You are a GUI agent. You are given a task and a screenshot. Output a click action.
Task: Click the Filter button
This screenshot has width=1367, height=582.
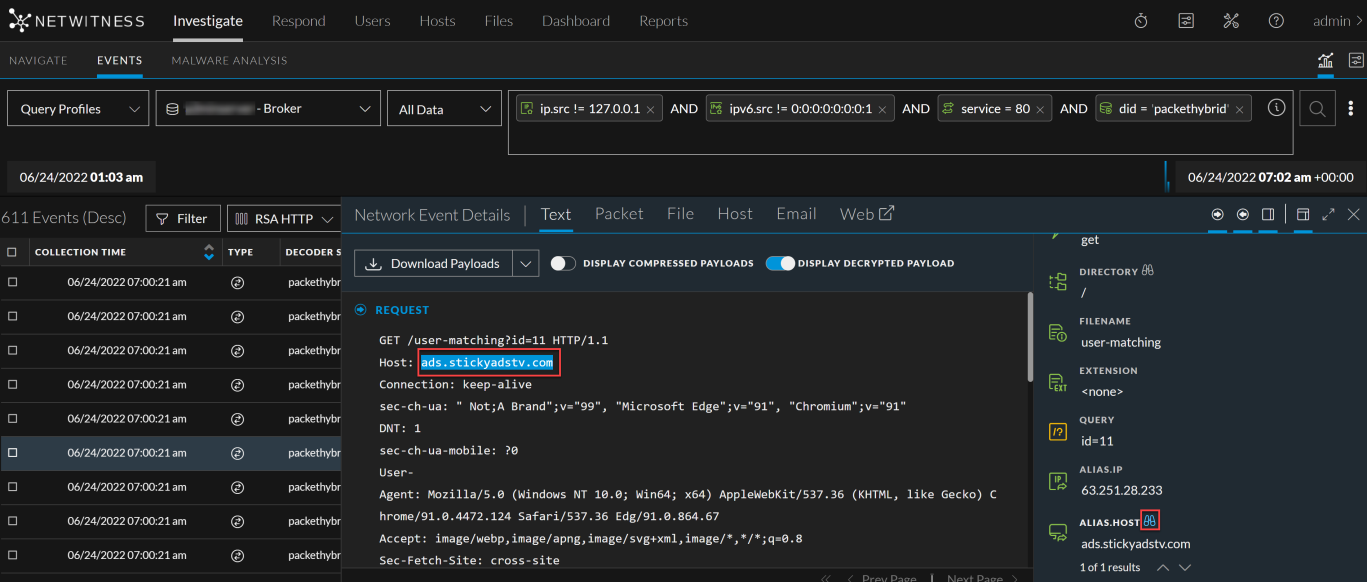[182, 219]
